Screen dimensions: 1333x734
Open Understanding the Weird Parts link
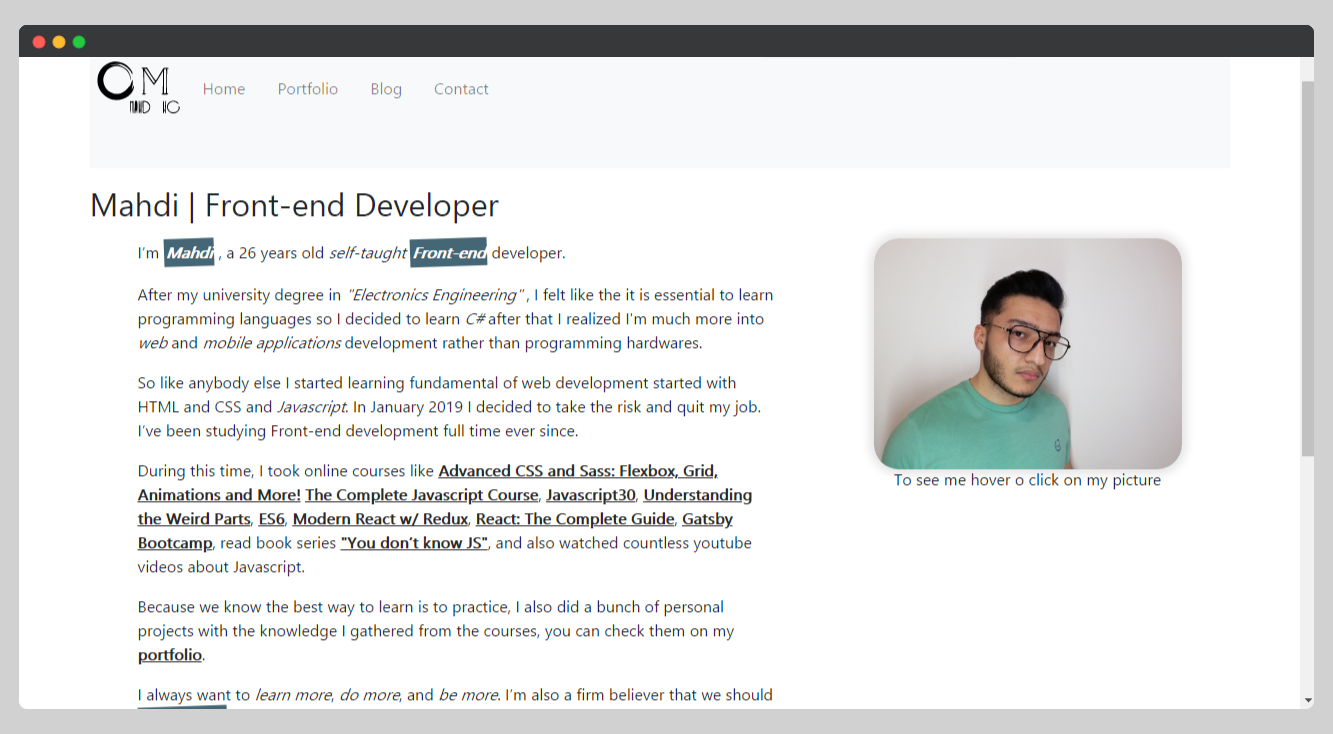pyautogui.click(x=445, y=507)
